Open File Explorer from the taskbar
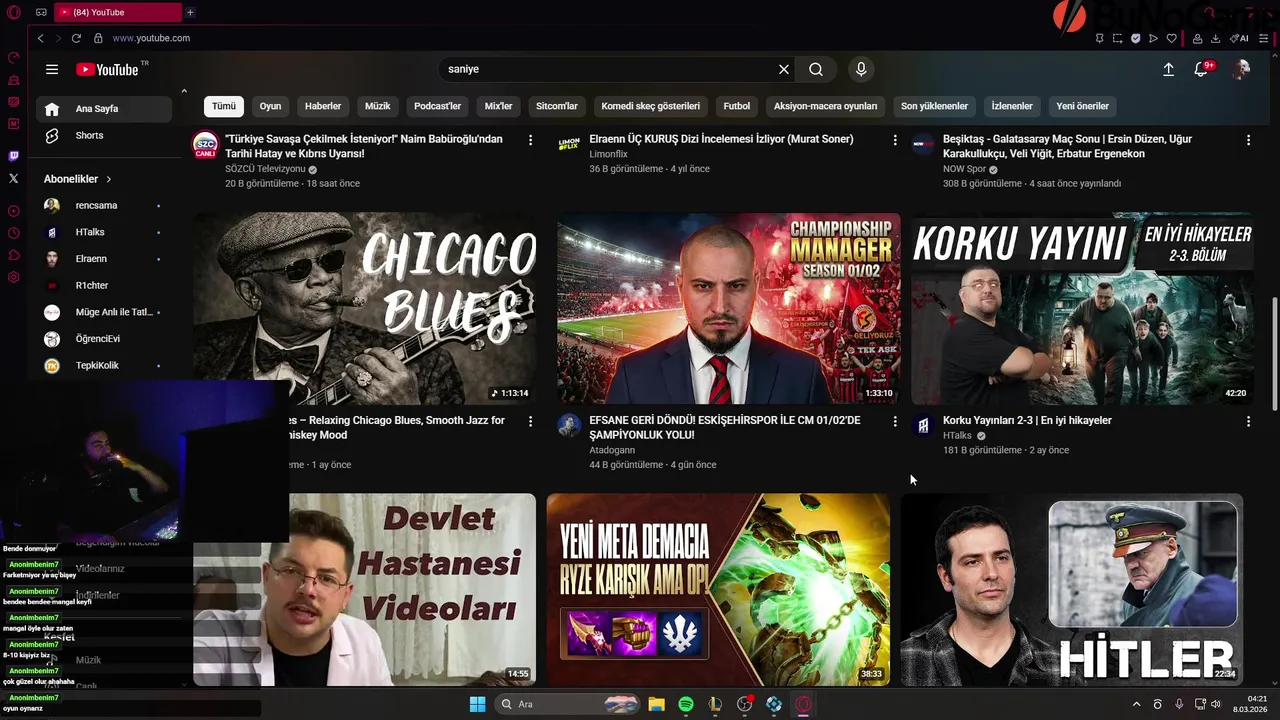The width and height of the screenshot is (1280, 720). [x=657, y=704]
